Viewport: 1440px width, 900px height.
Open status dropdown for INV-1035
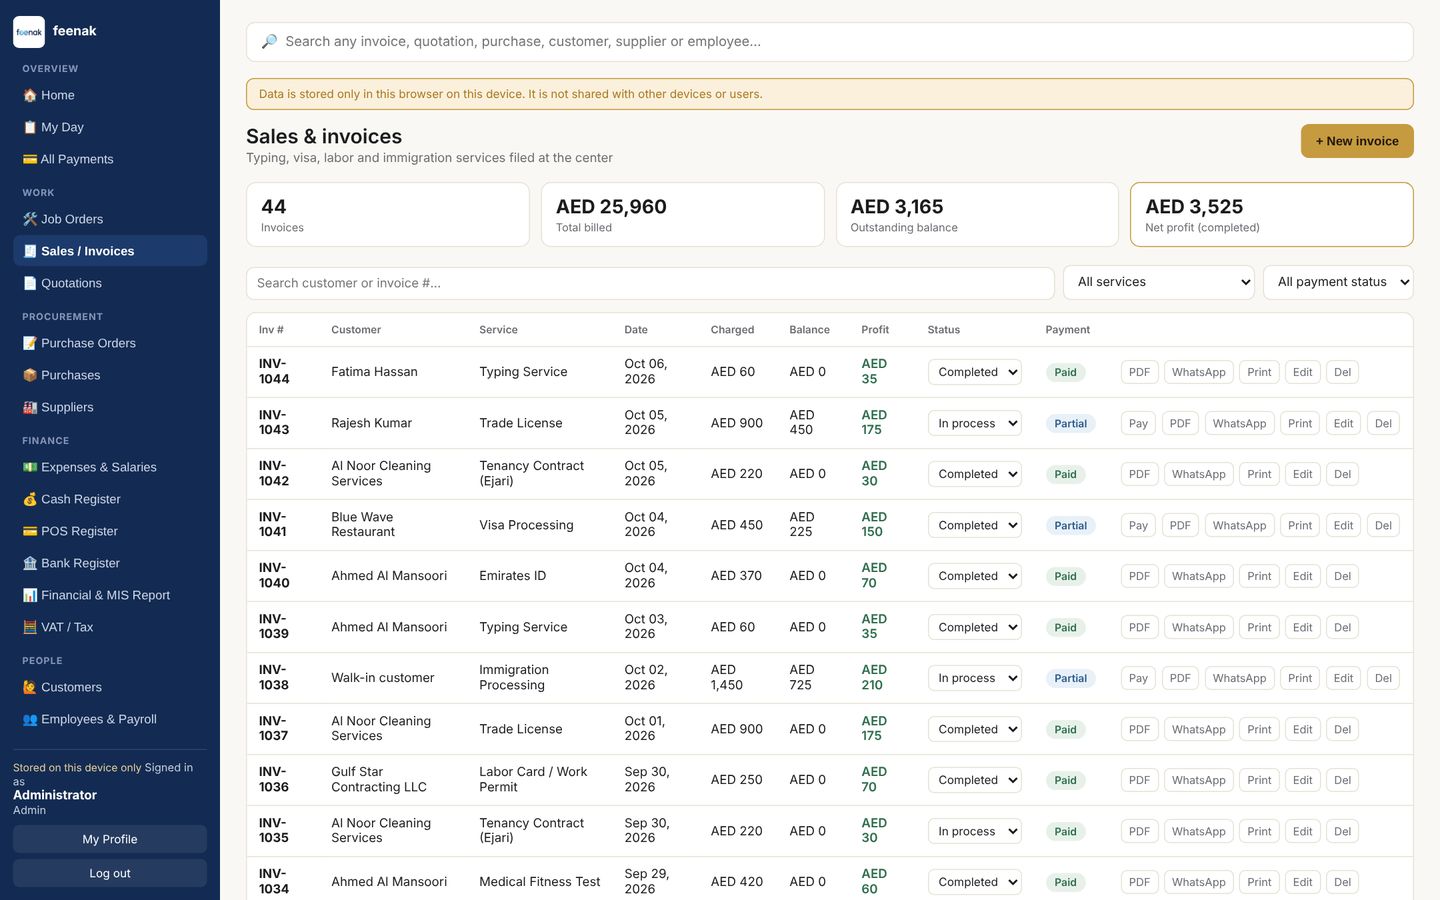pos(975,831)
